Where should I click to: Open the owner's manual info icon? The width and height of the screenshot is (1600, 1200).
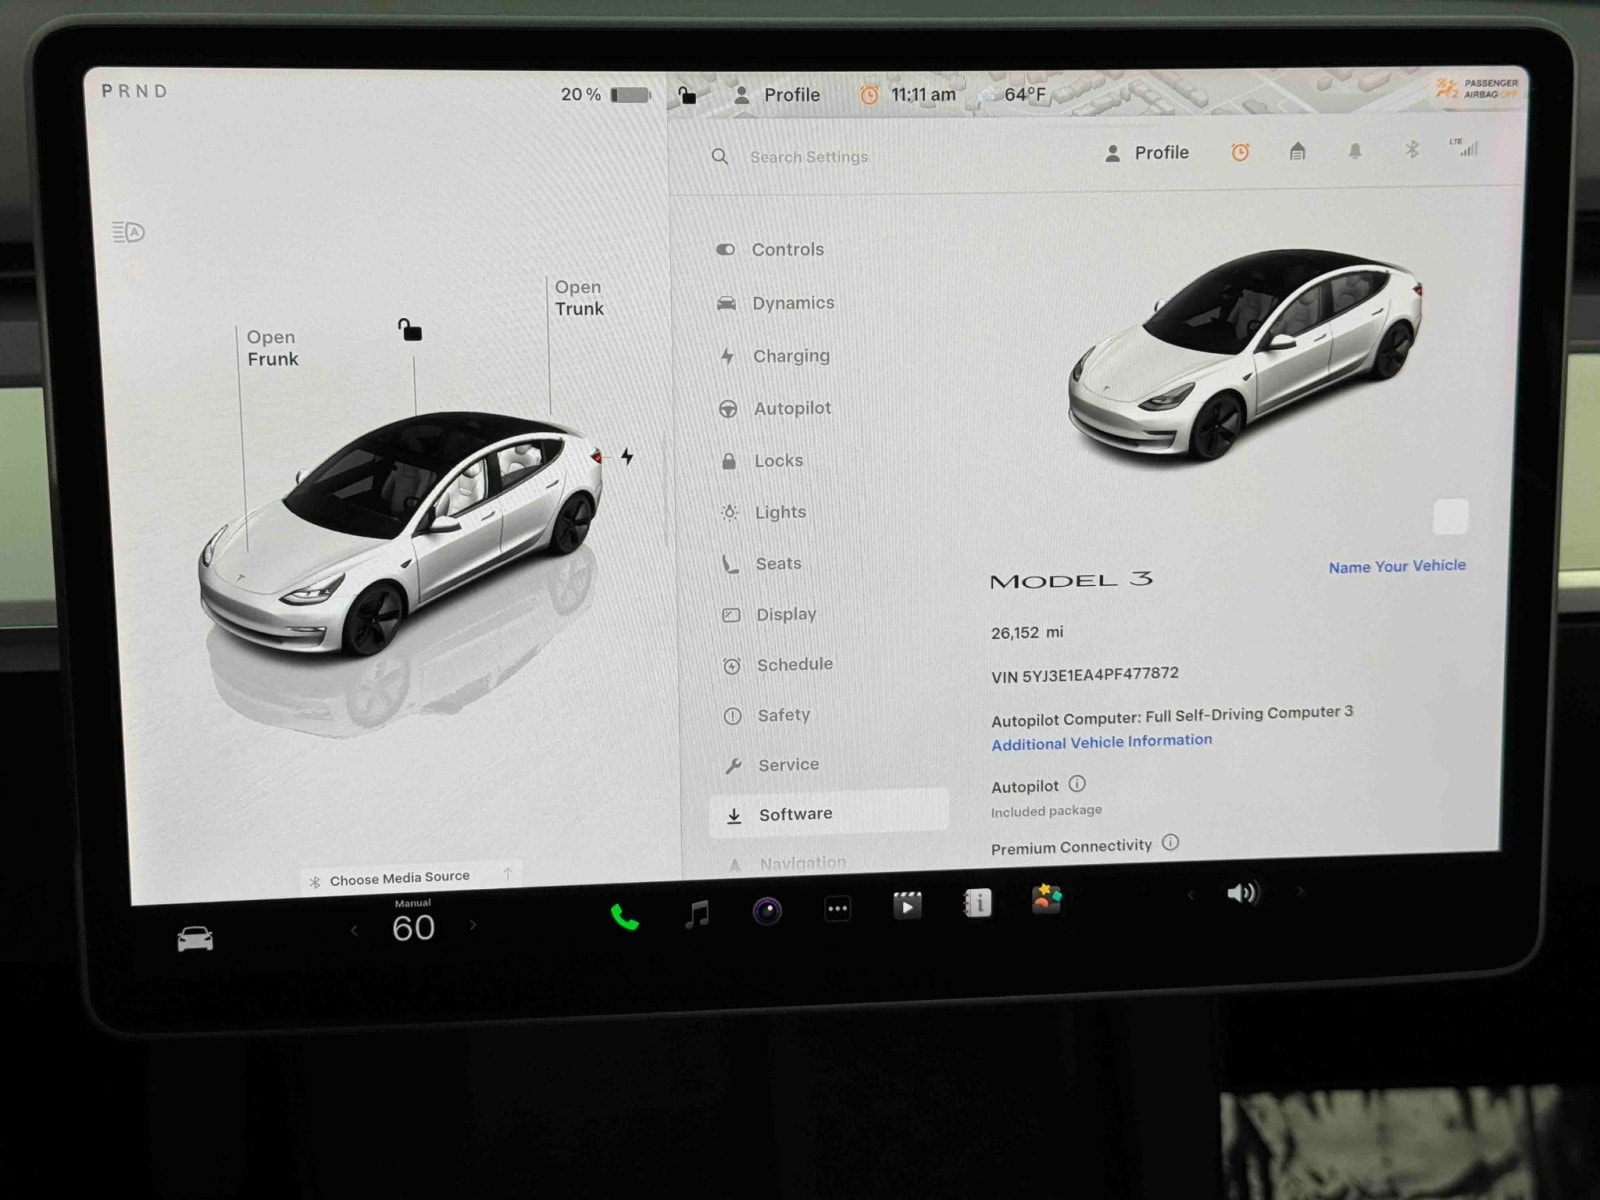pyautogui.click(x=977, y=903)
